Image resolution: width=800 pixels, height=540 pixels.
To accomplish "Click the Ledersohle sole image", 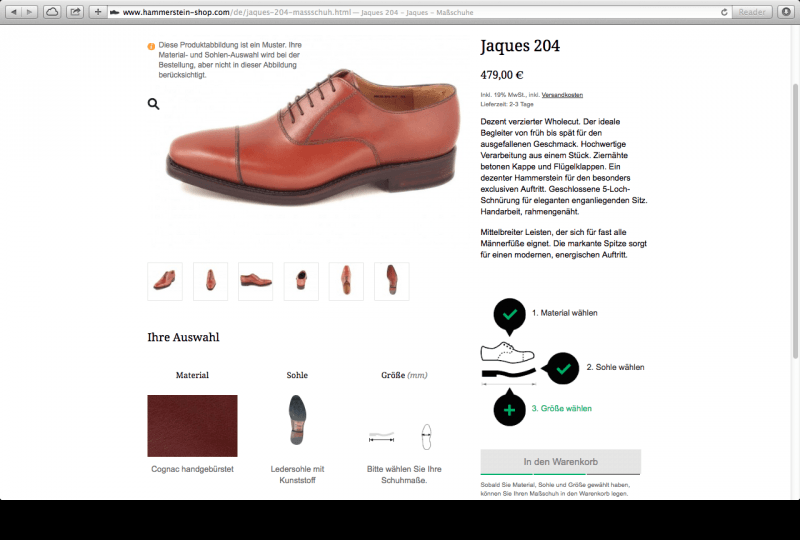I will (x=297, y=420).
